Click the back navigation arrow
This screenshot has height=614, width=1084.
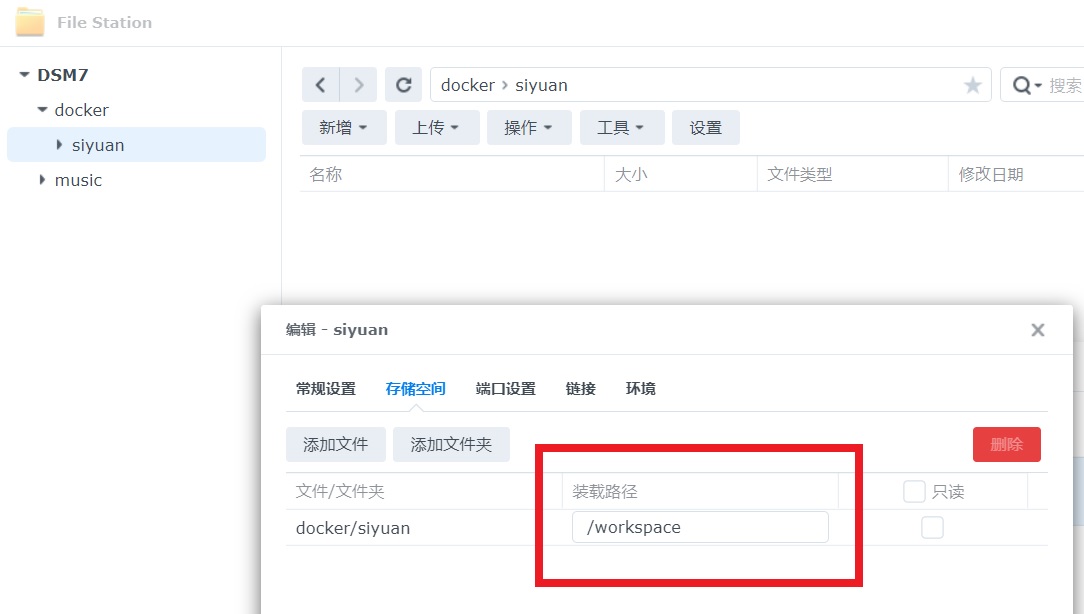(320, 85)
